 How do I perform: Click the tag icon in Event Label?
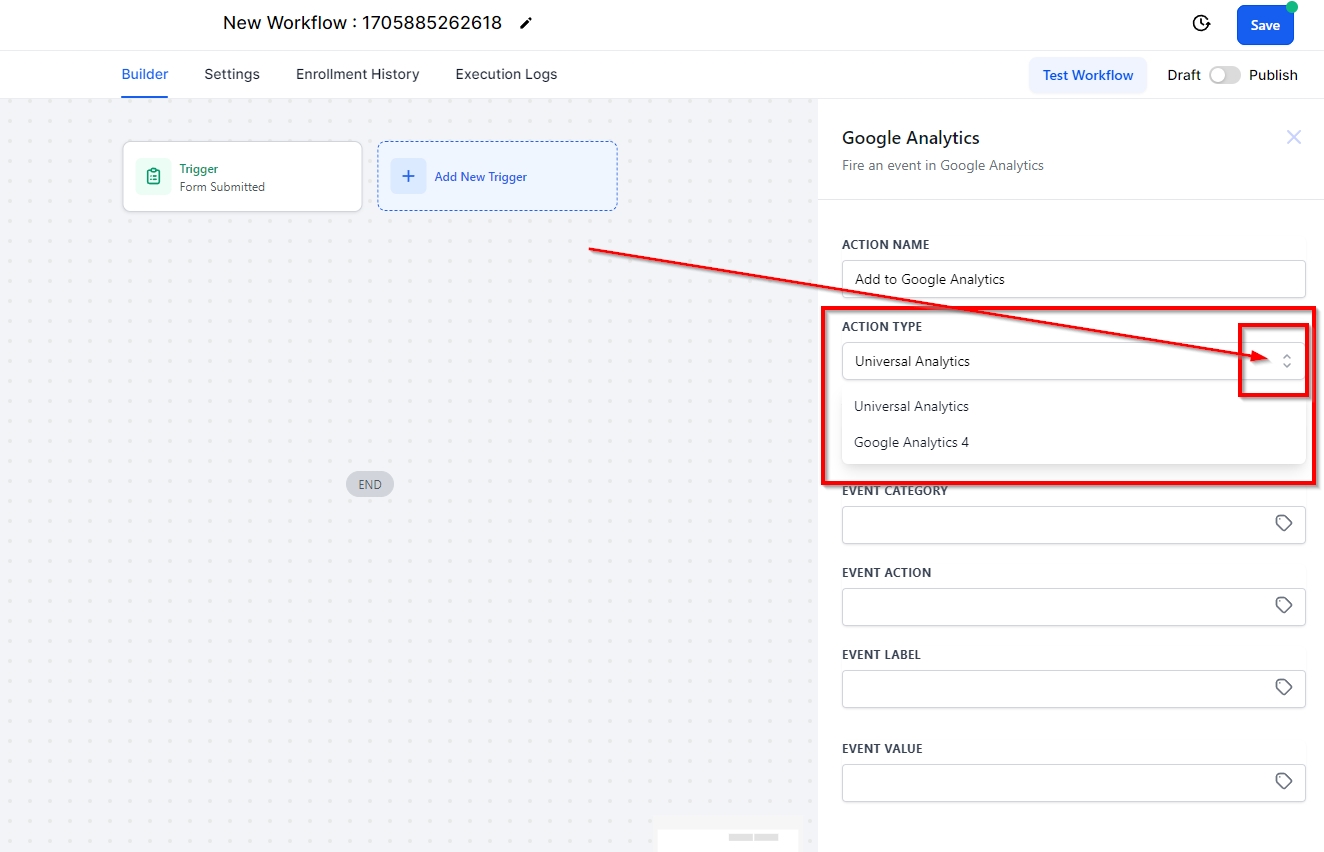pyautogui.click(x=1284, y=687)
